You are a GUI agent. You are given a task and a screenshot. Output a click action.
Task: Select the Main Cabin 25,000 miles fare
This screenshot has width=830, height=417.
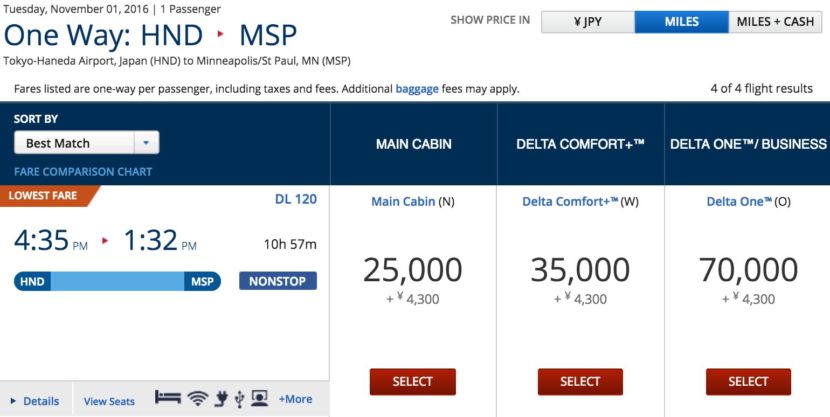[x=412, y=381]
